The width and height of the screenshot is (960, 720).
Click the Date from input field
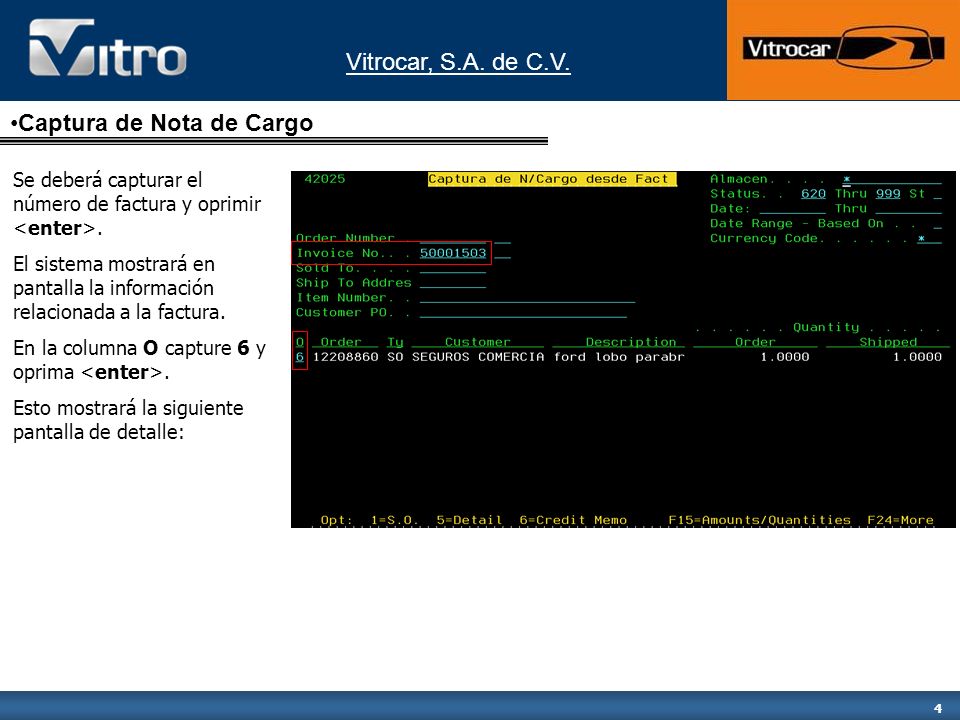(x=793, y=209)
